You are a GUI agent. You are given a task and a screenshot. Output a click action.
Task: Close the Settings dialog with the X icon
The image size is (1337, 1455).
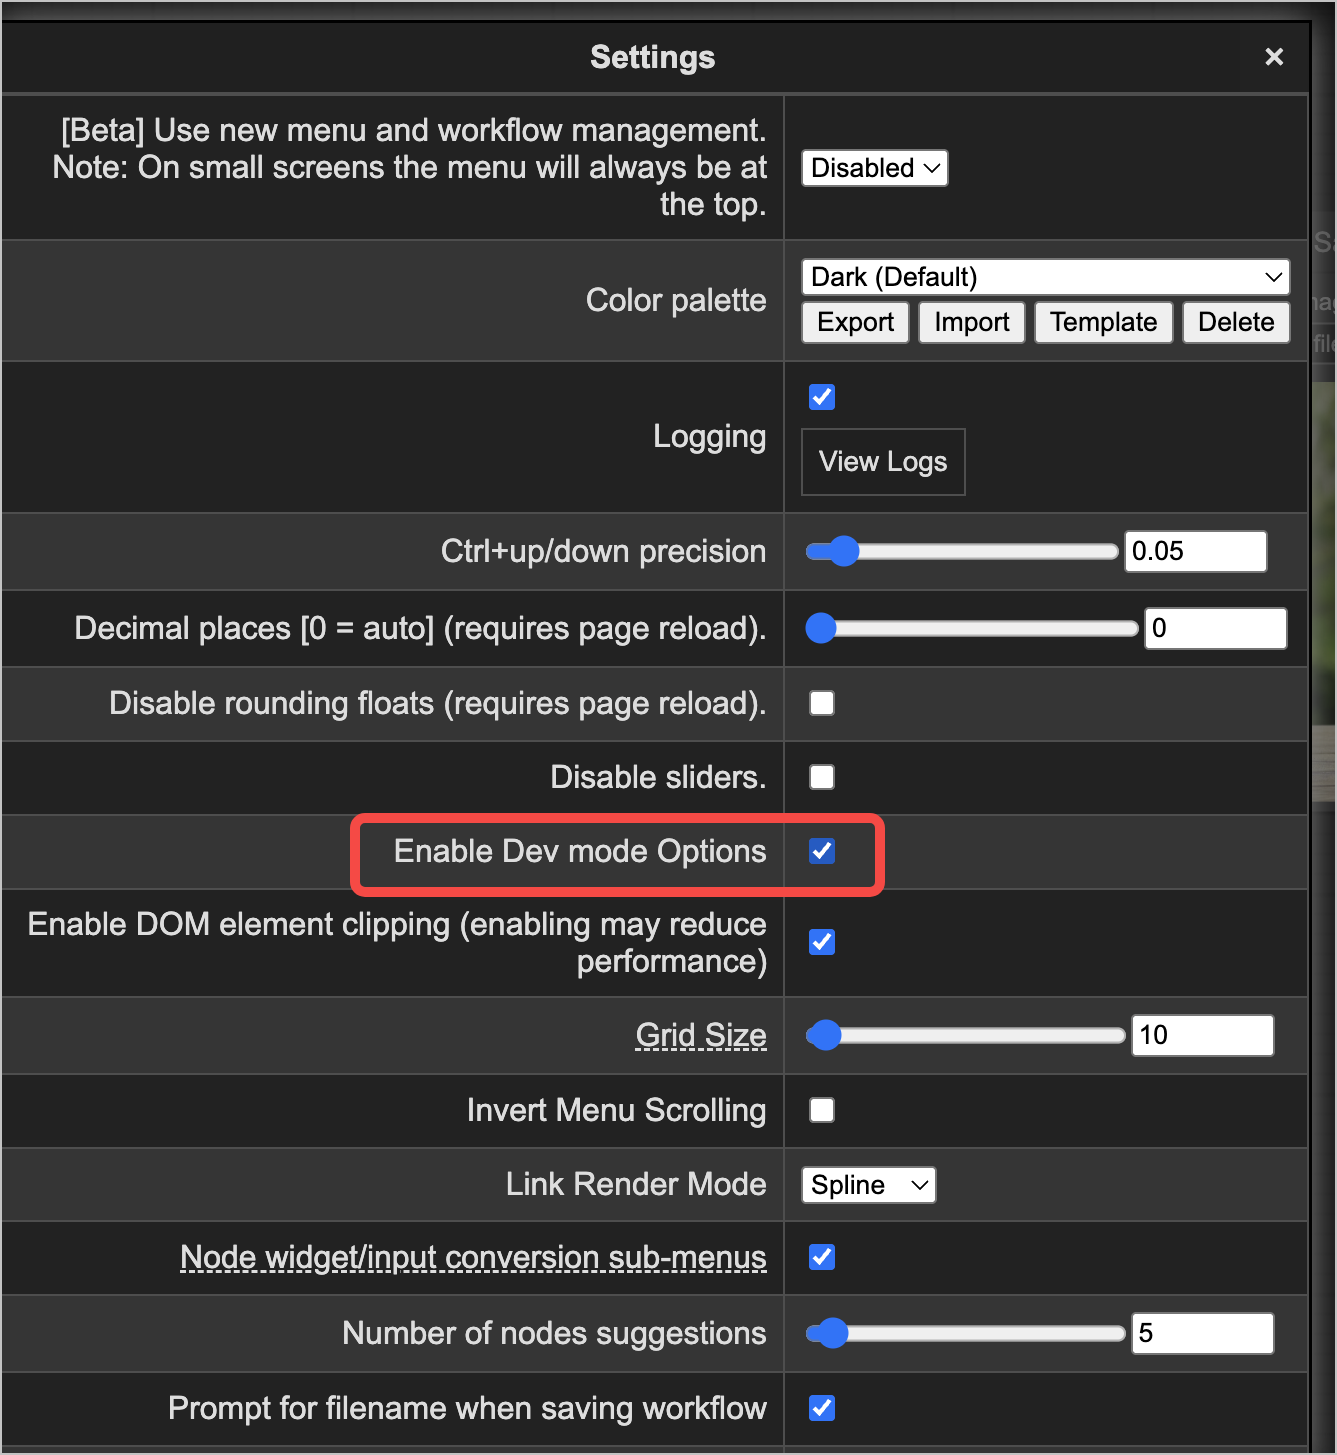pyautogui.click(x=1274, y=57)
